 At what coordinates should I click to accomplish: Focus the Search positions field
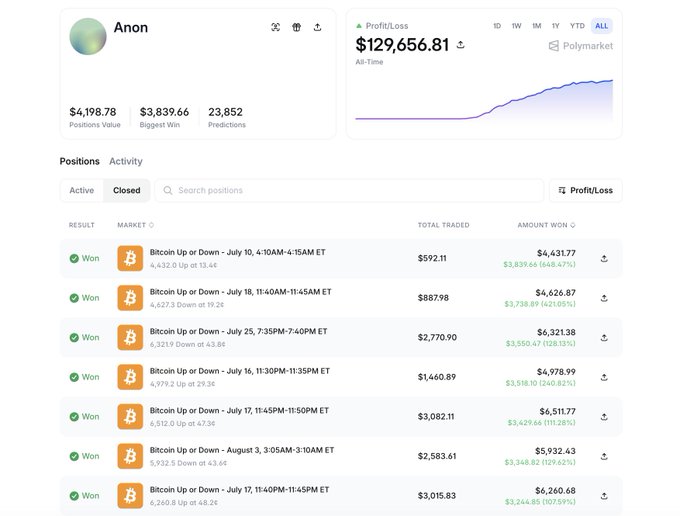[x=350, y=190]
